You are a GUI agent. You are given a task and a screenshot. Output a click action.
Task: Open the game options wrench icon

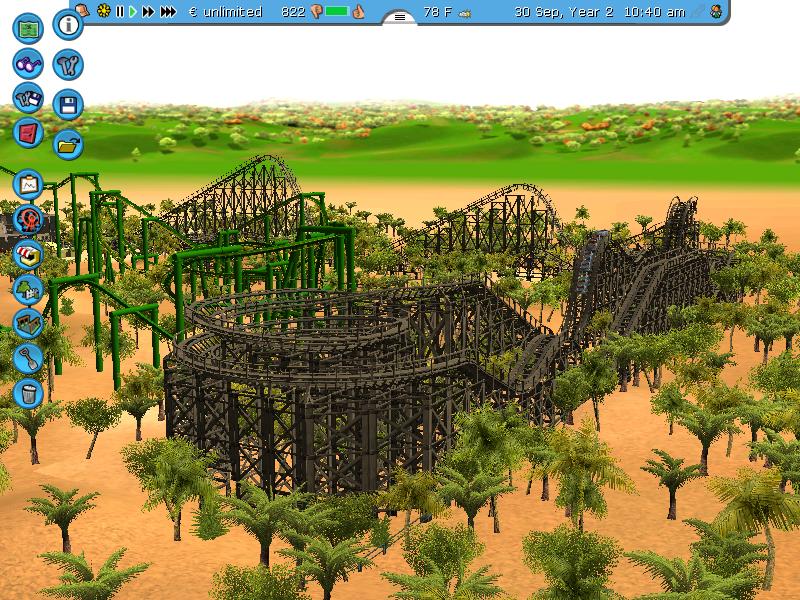pyautogui.click(x=68, y=65)
